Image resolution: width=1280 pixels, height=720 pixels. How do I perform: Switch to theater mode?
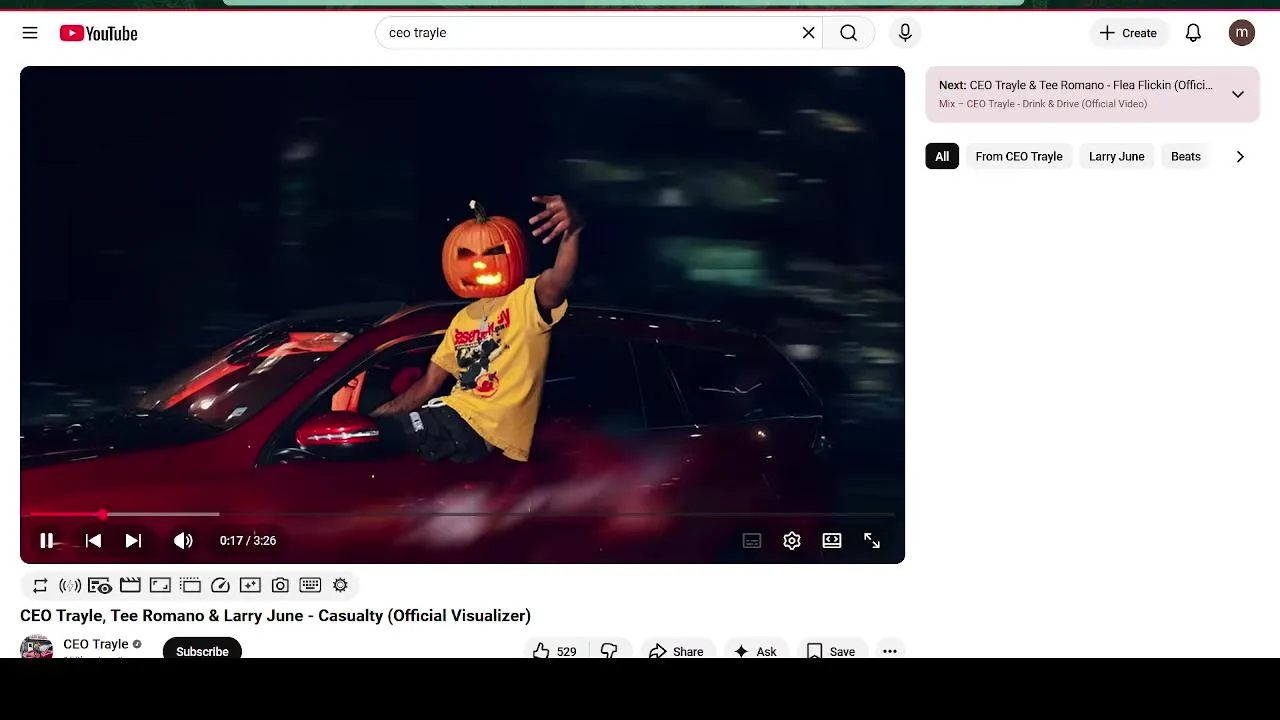coord(832,541)
